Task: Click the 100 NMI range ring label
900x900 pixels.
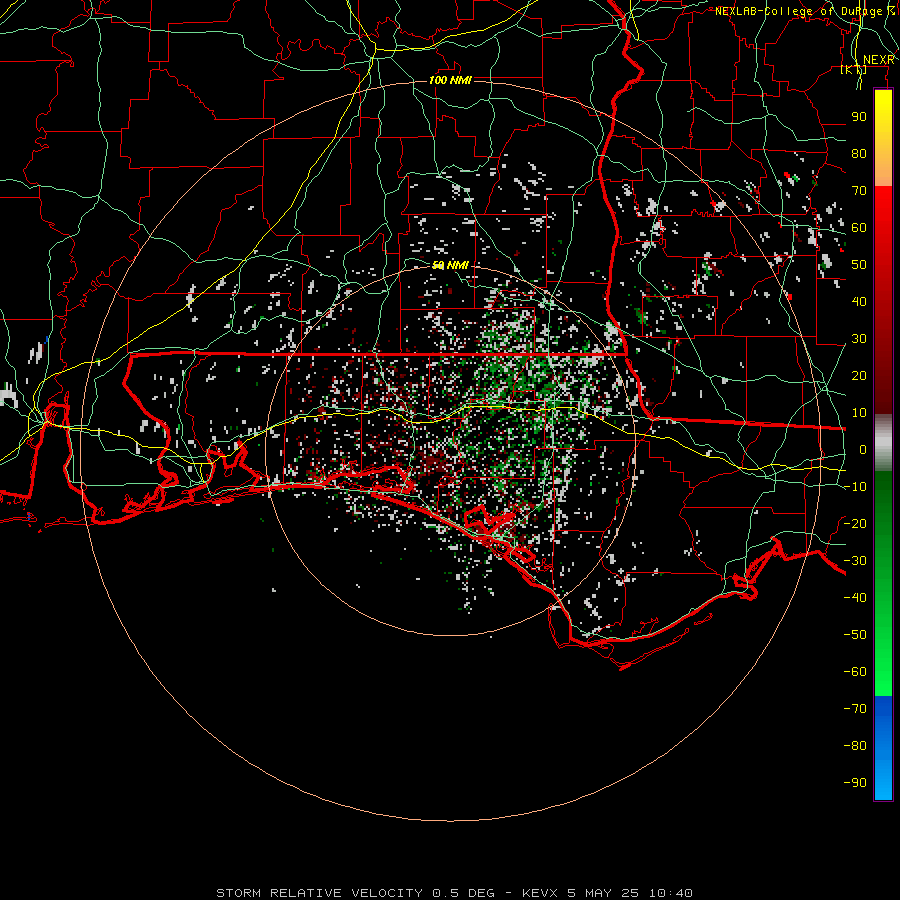Action: [x=450, y=80]
